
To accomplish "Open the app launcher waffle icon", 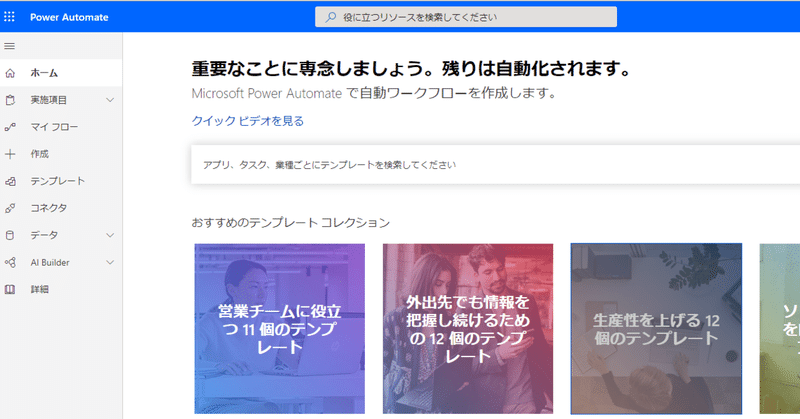I will [x=9, y=17].
